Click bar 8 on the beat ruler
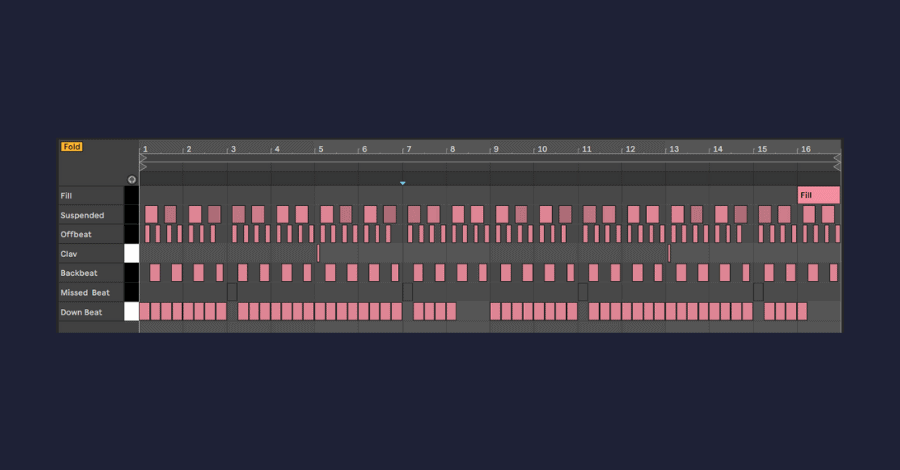Screen dimensions: 900x470 452,149
